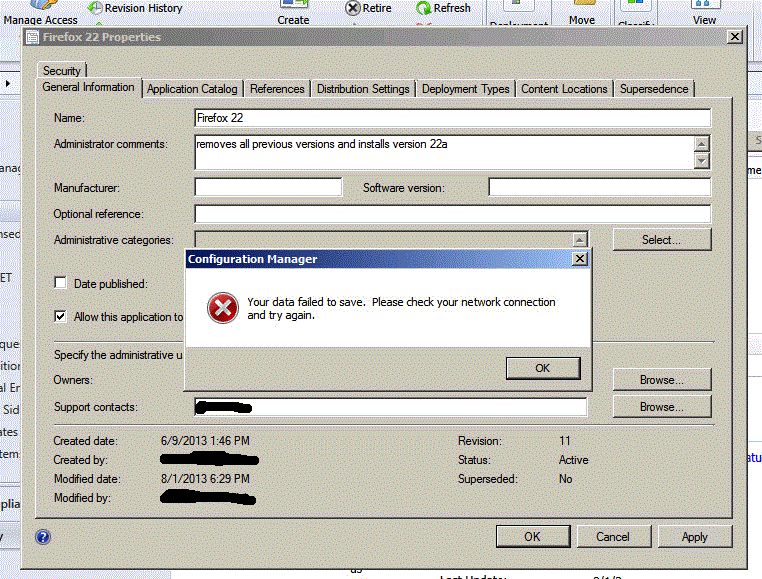Click OK in Firefox 22 Properties window

[533, 537]
